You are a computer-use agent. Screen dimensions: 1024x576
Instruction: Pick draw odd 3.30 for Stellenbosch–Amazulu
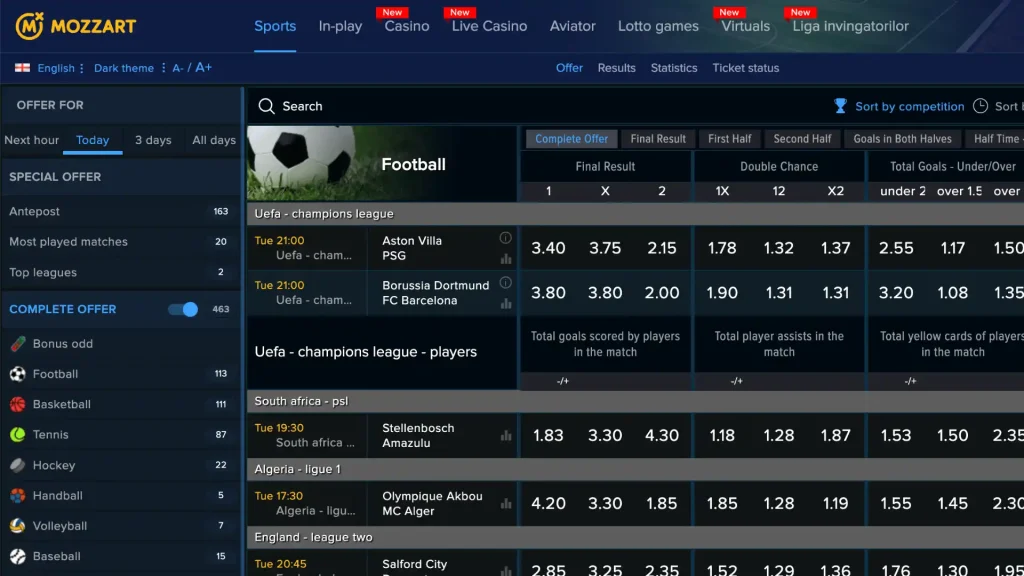click(x=605, y=436)
